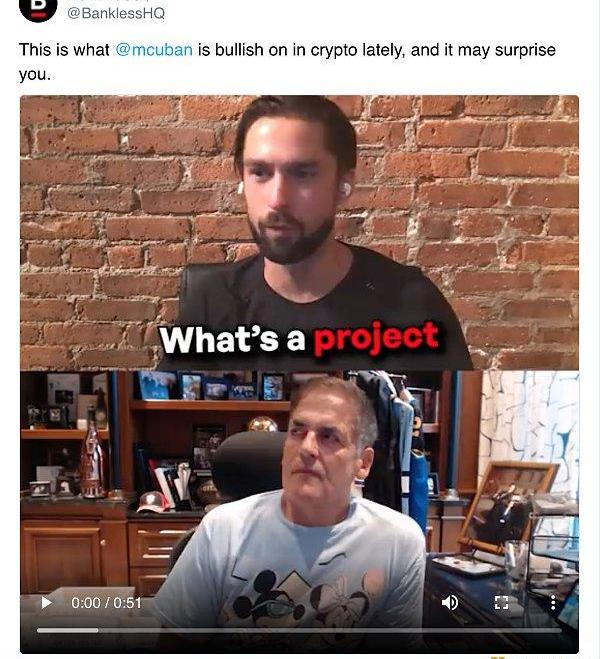Open the @BanklessHQ profile handle
Image resolution: width=600 pixels, height=659 pixels.
(x=116, y=13)
